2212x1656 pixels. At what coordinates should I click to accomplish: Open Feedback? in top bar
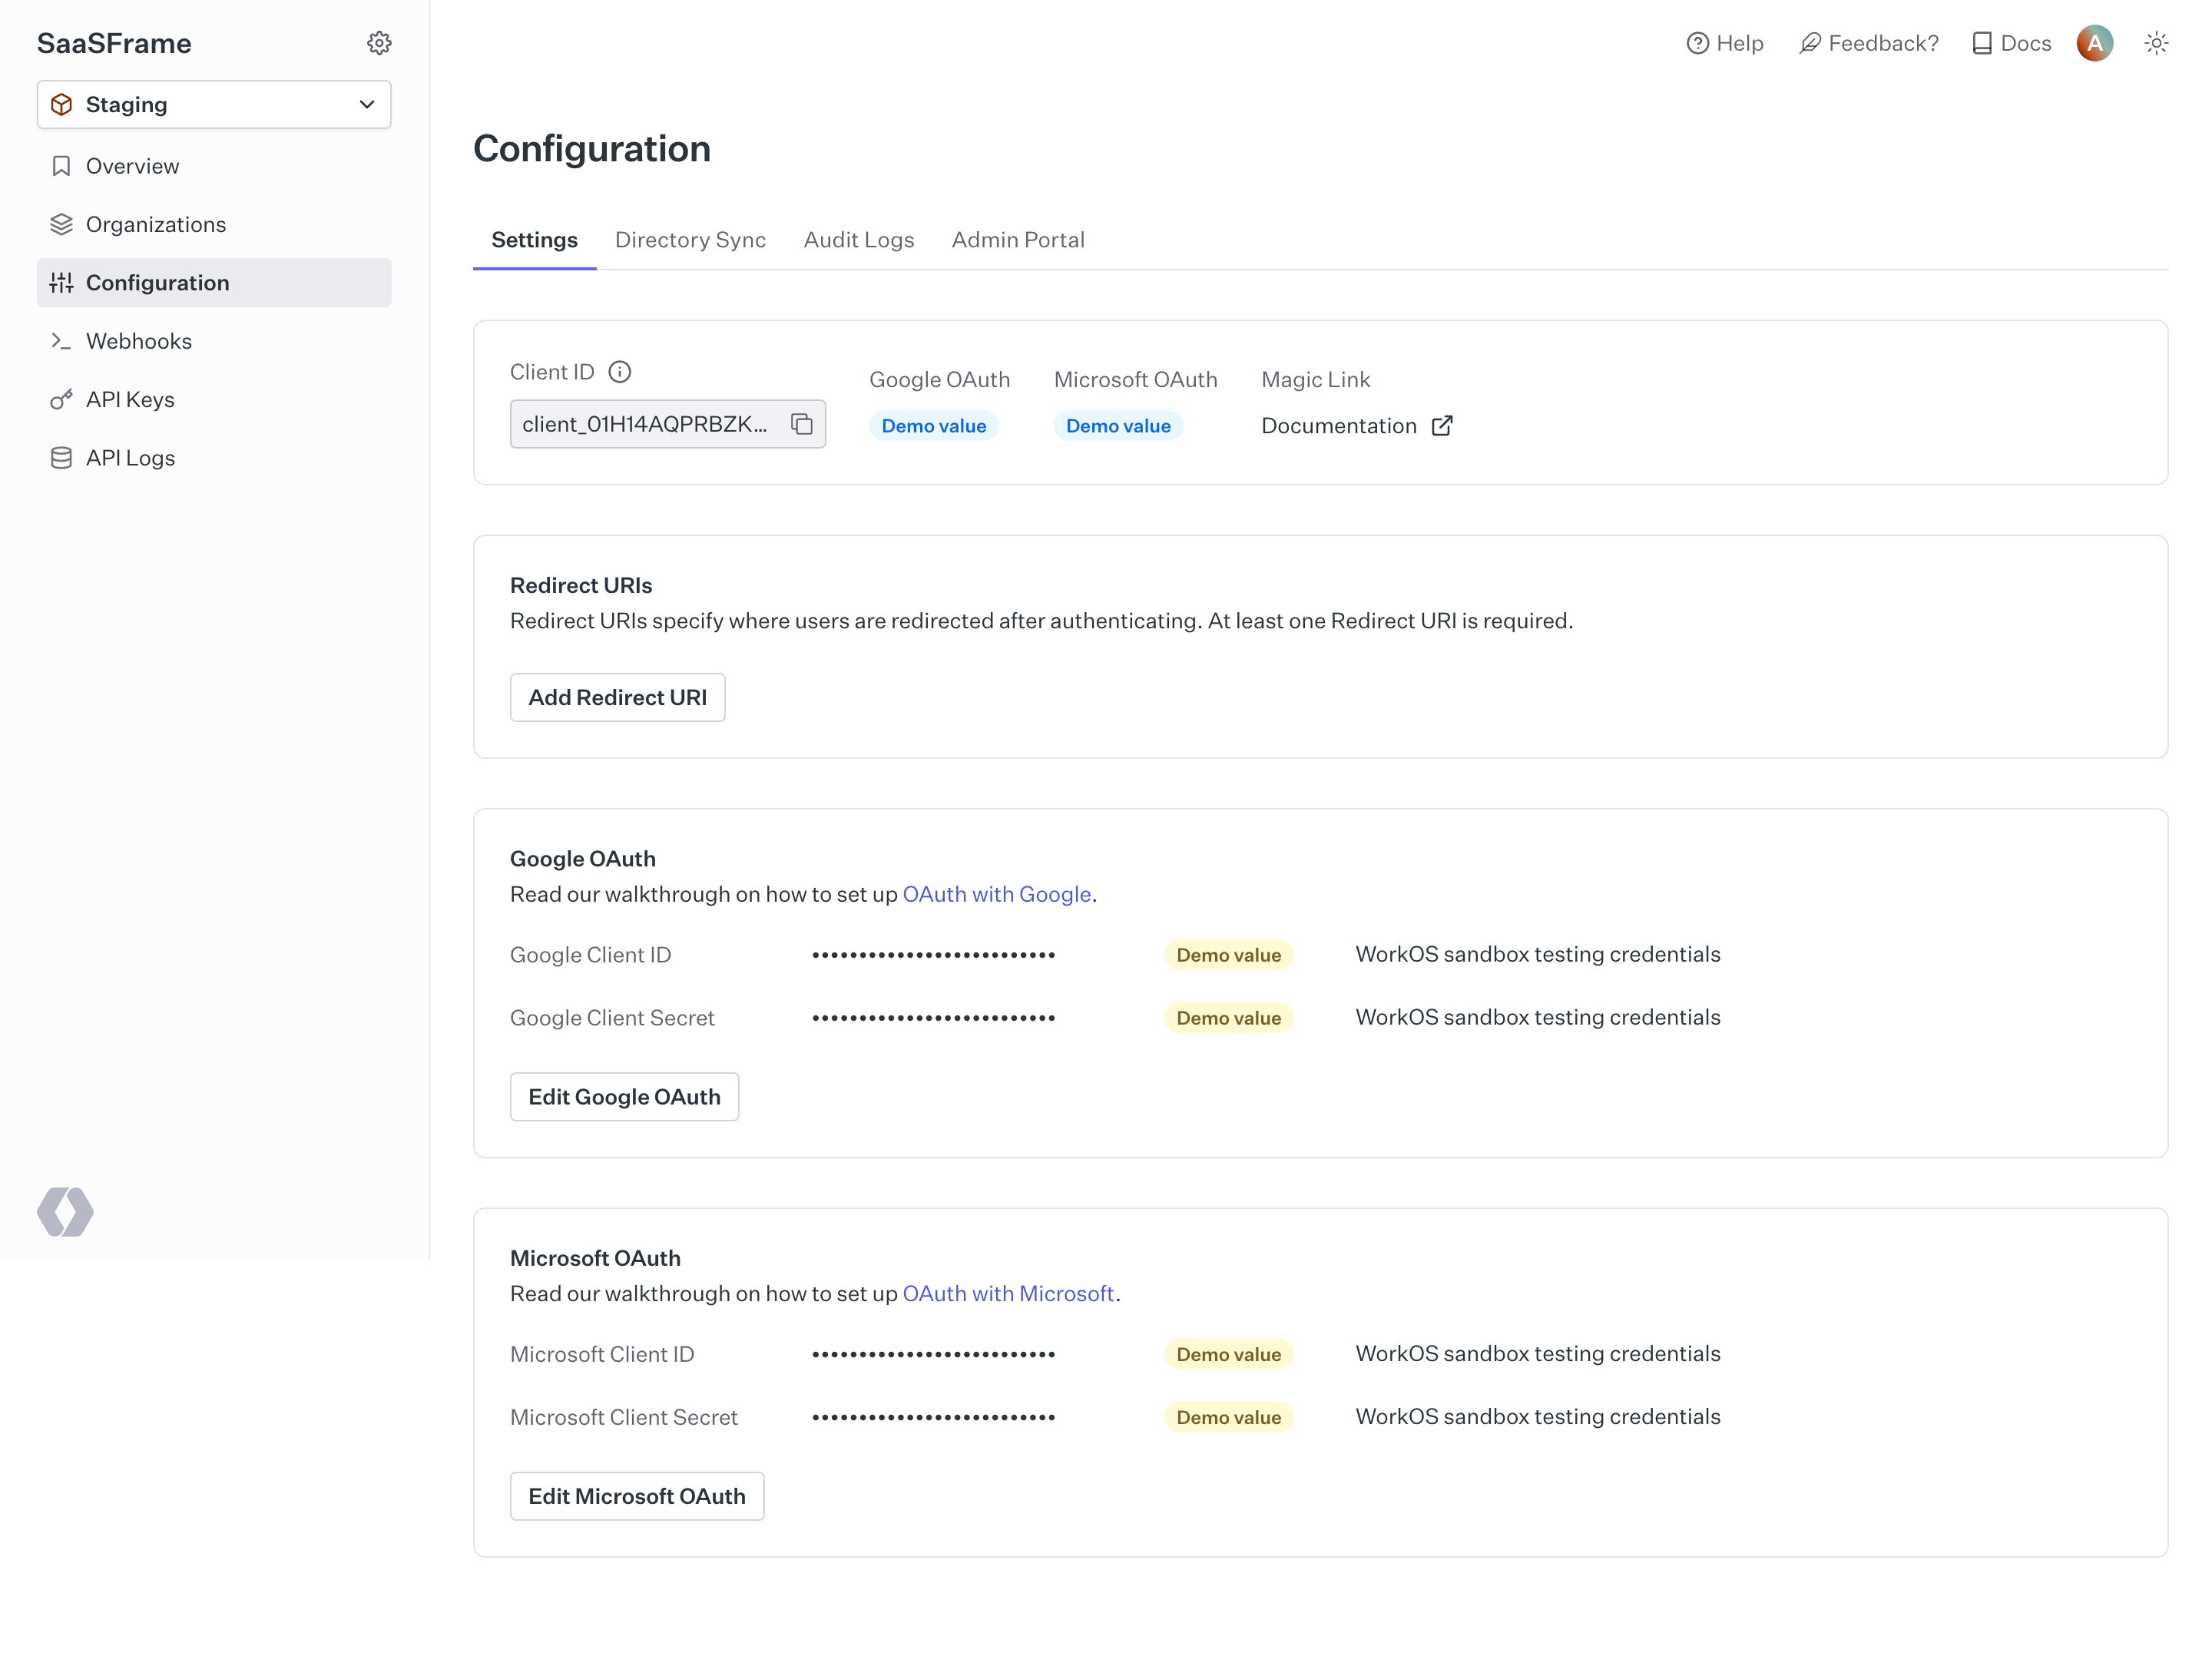[1868, 43]
